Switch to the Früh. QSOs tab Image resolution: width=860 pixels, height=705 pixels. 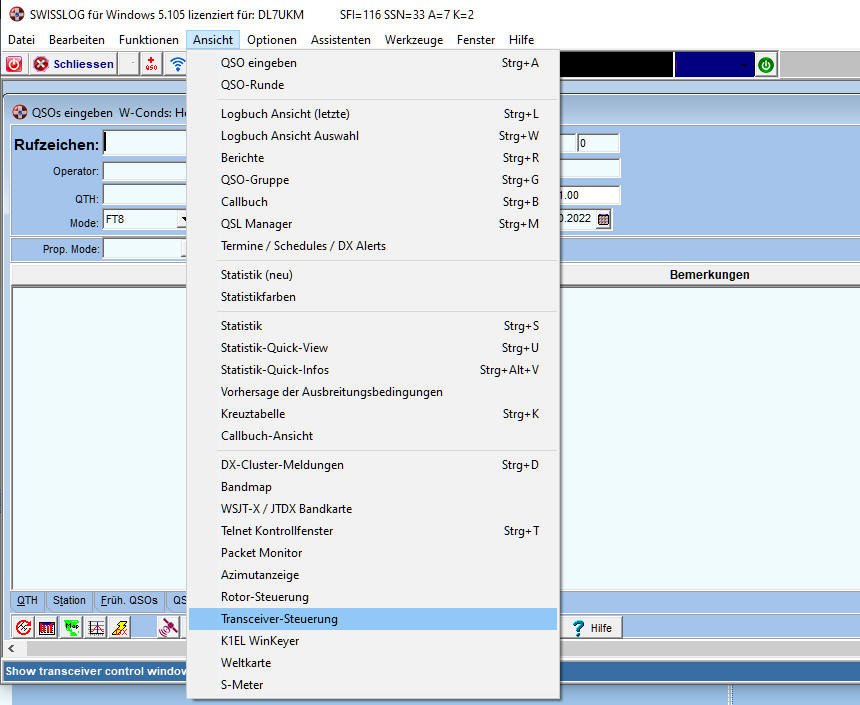tap(128, 601)
